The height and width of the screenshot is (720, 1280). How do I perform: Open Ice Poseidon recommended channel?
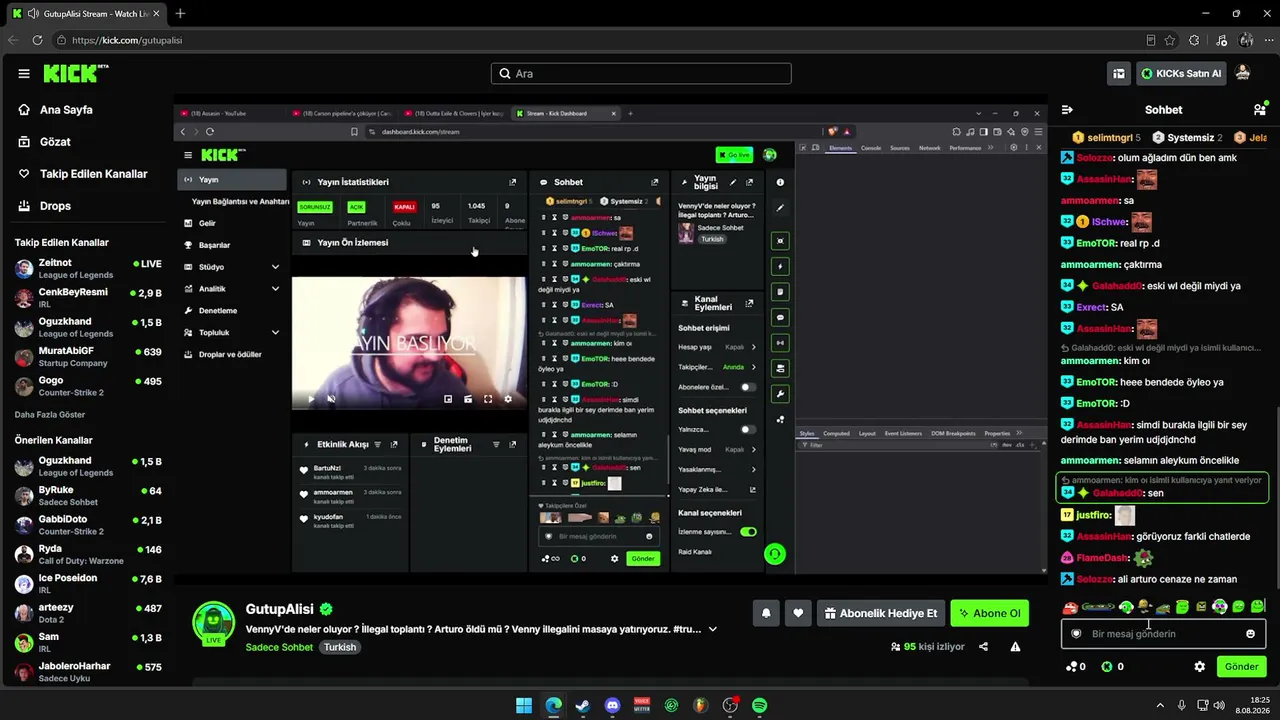click(88, 584)
